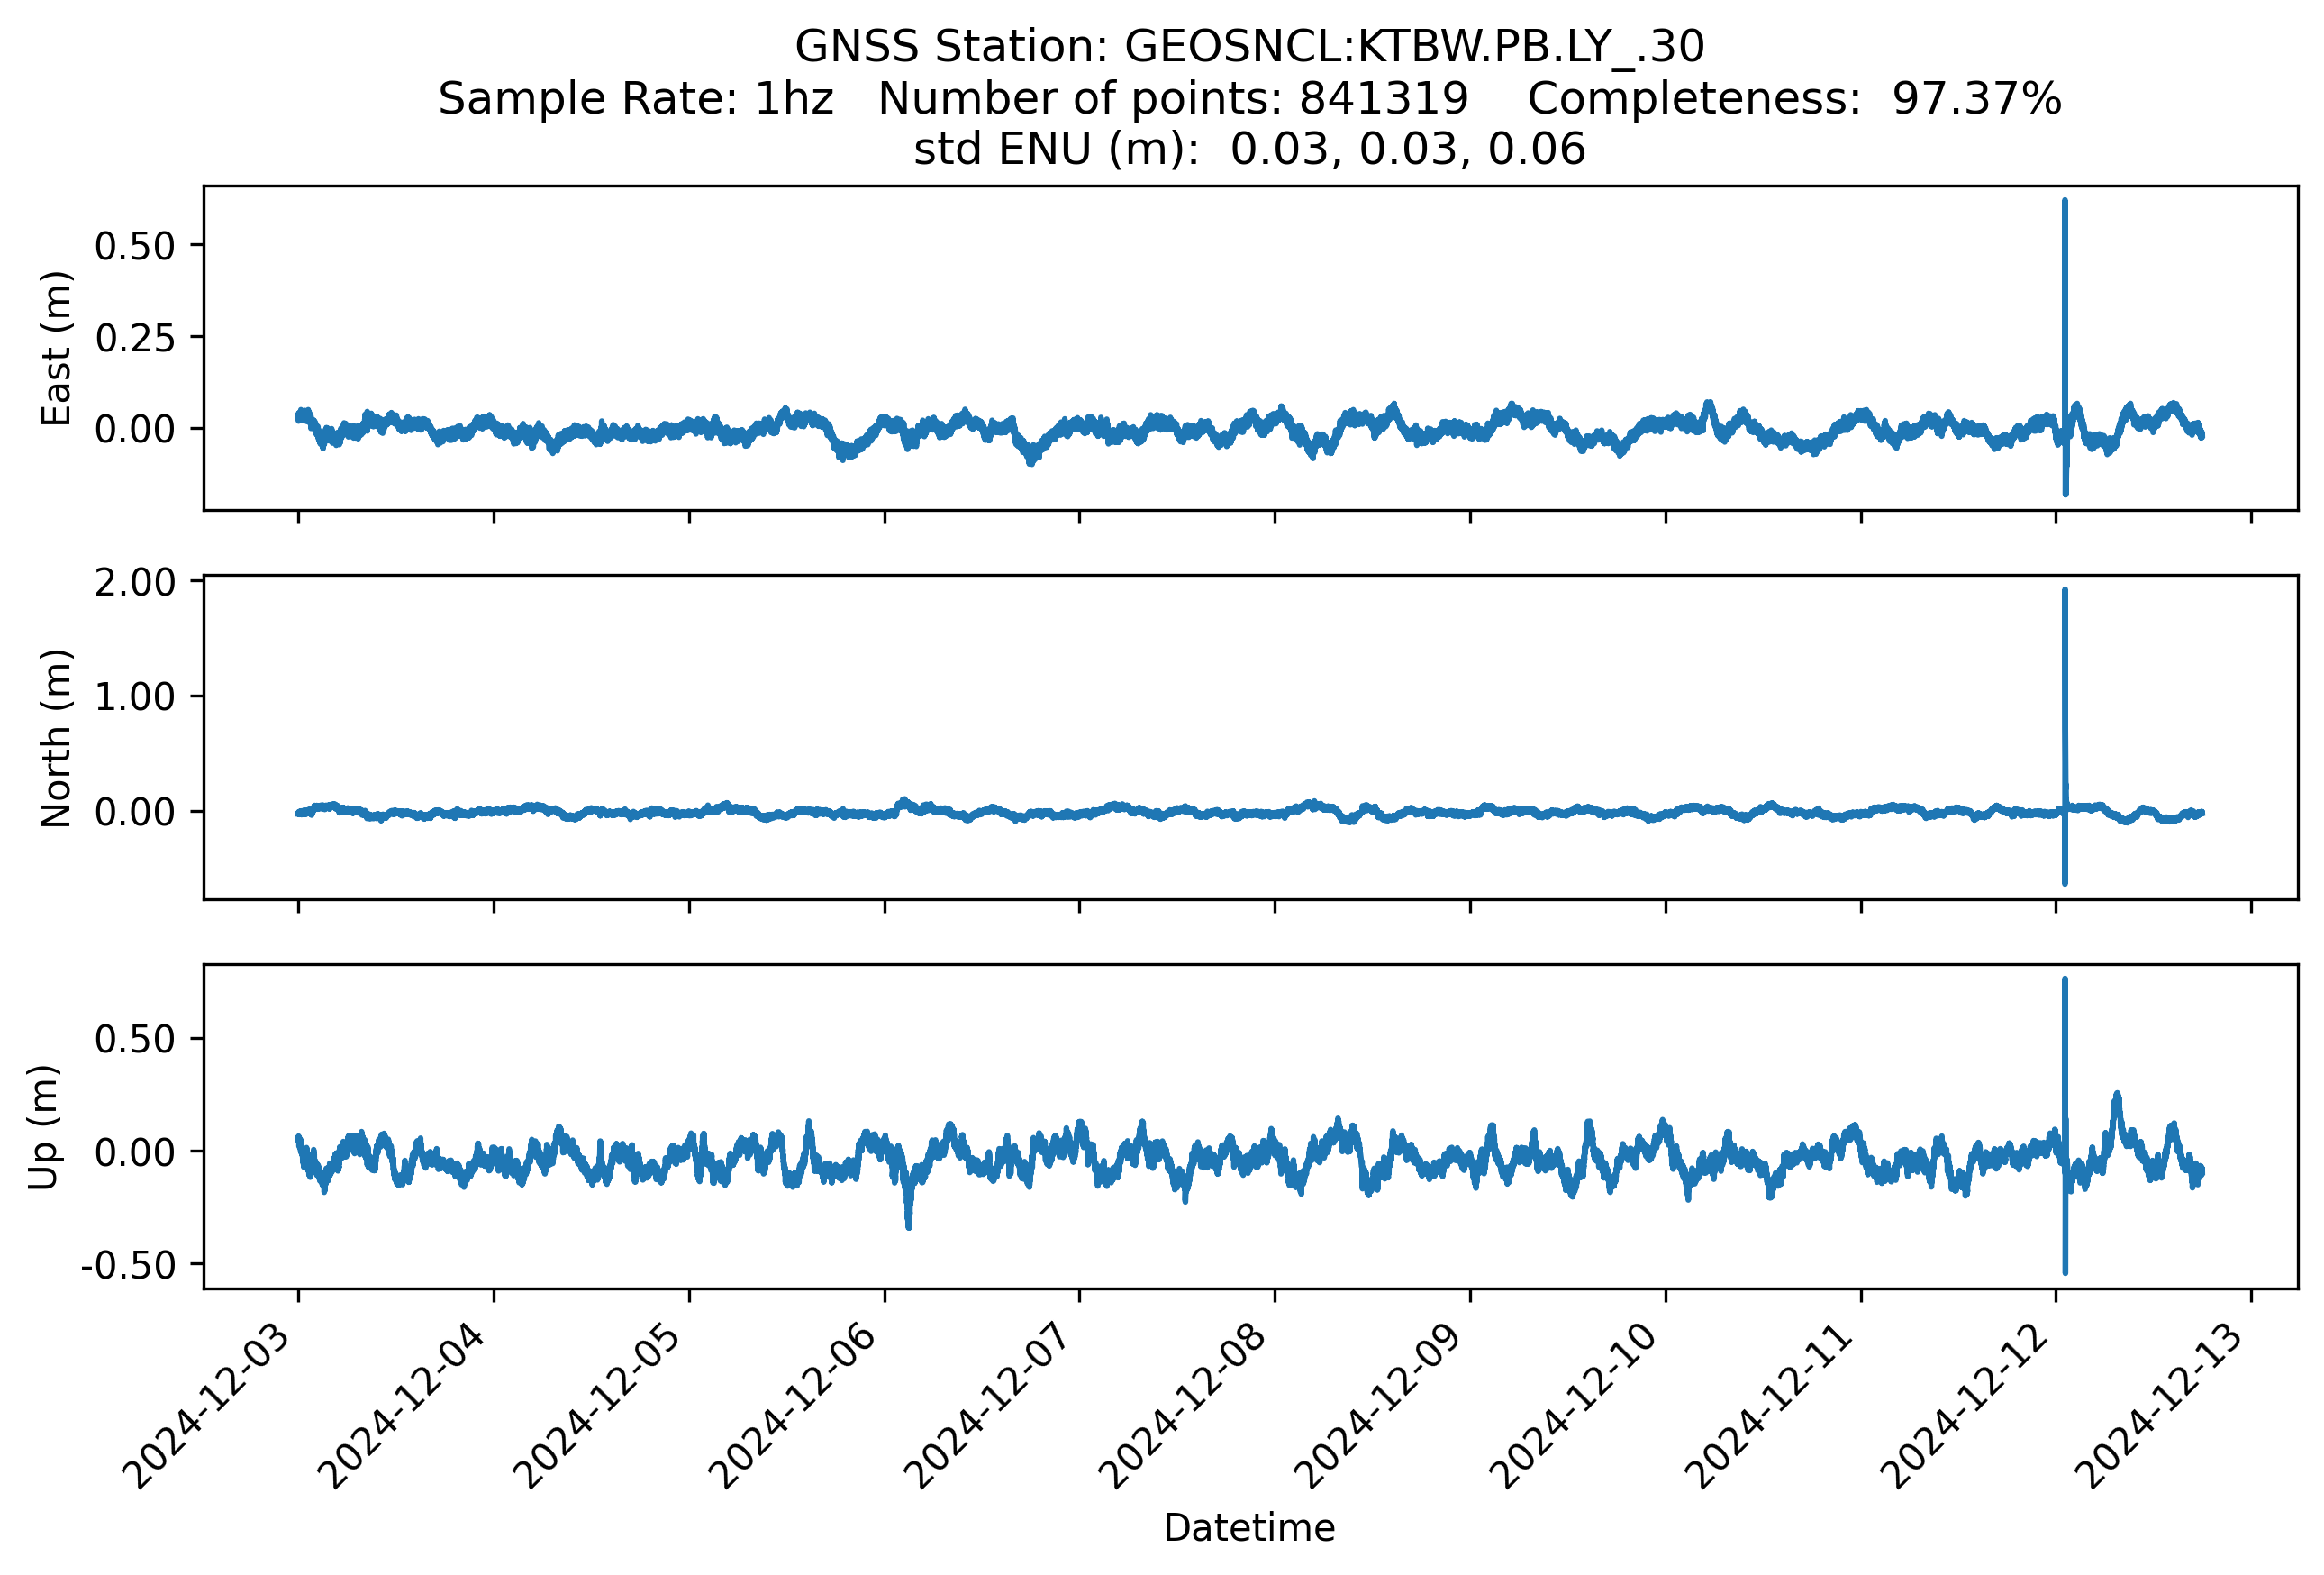2324x1575 pixels.
Task: Click the -0.50 tick on Up axis
Action: (x=128, y=1266)
